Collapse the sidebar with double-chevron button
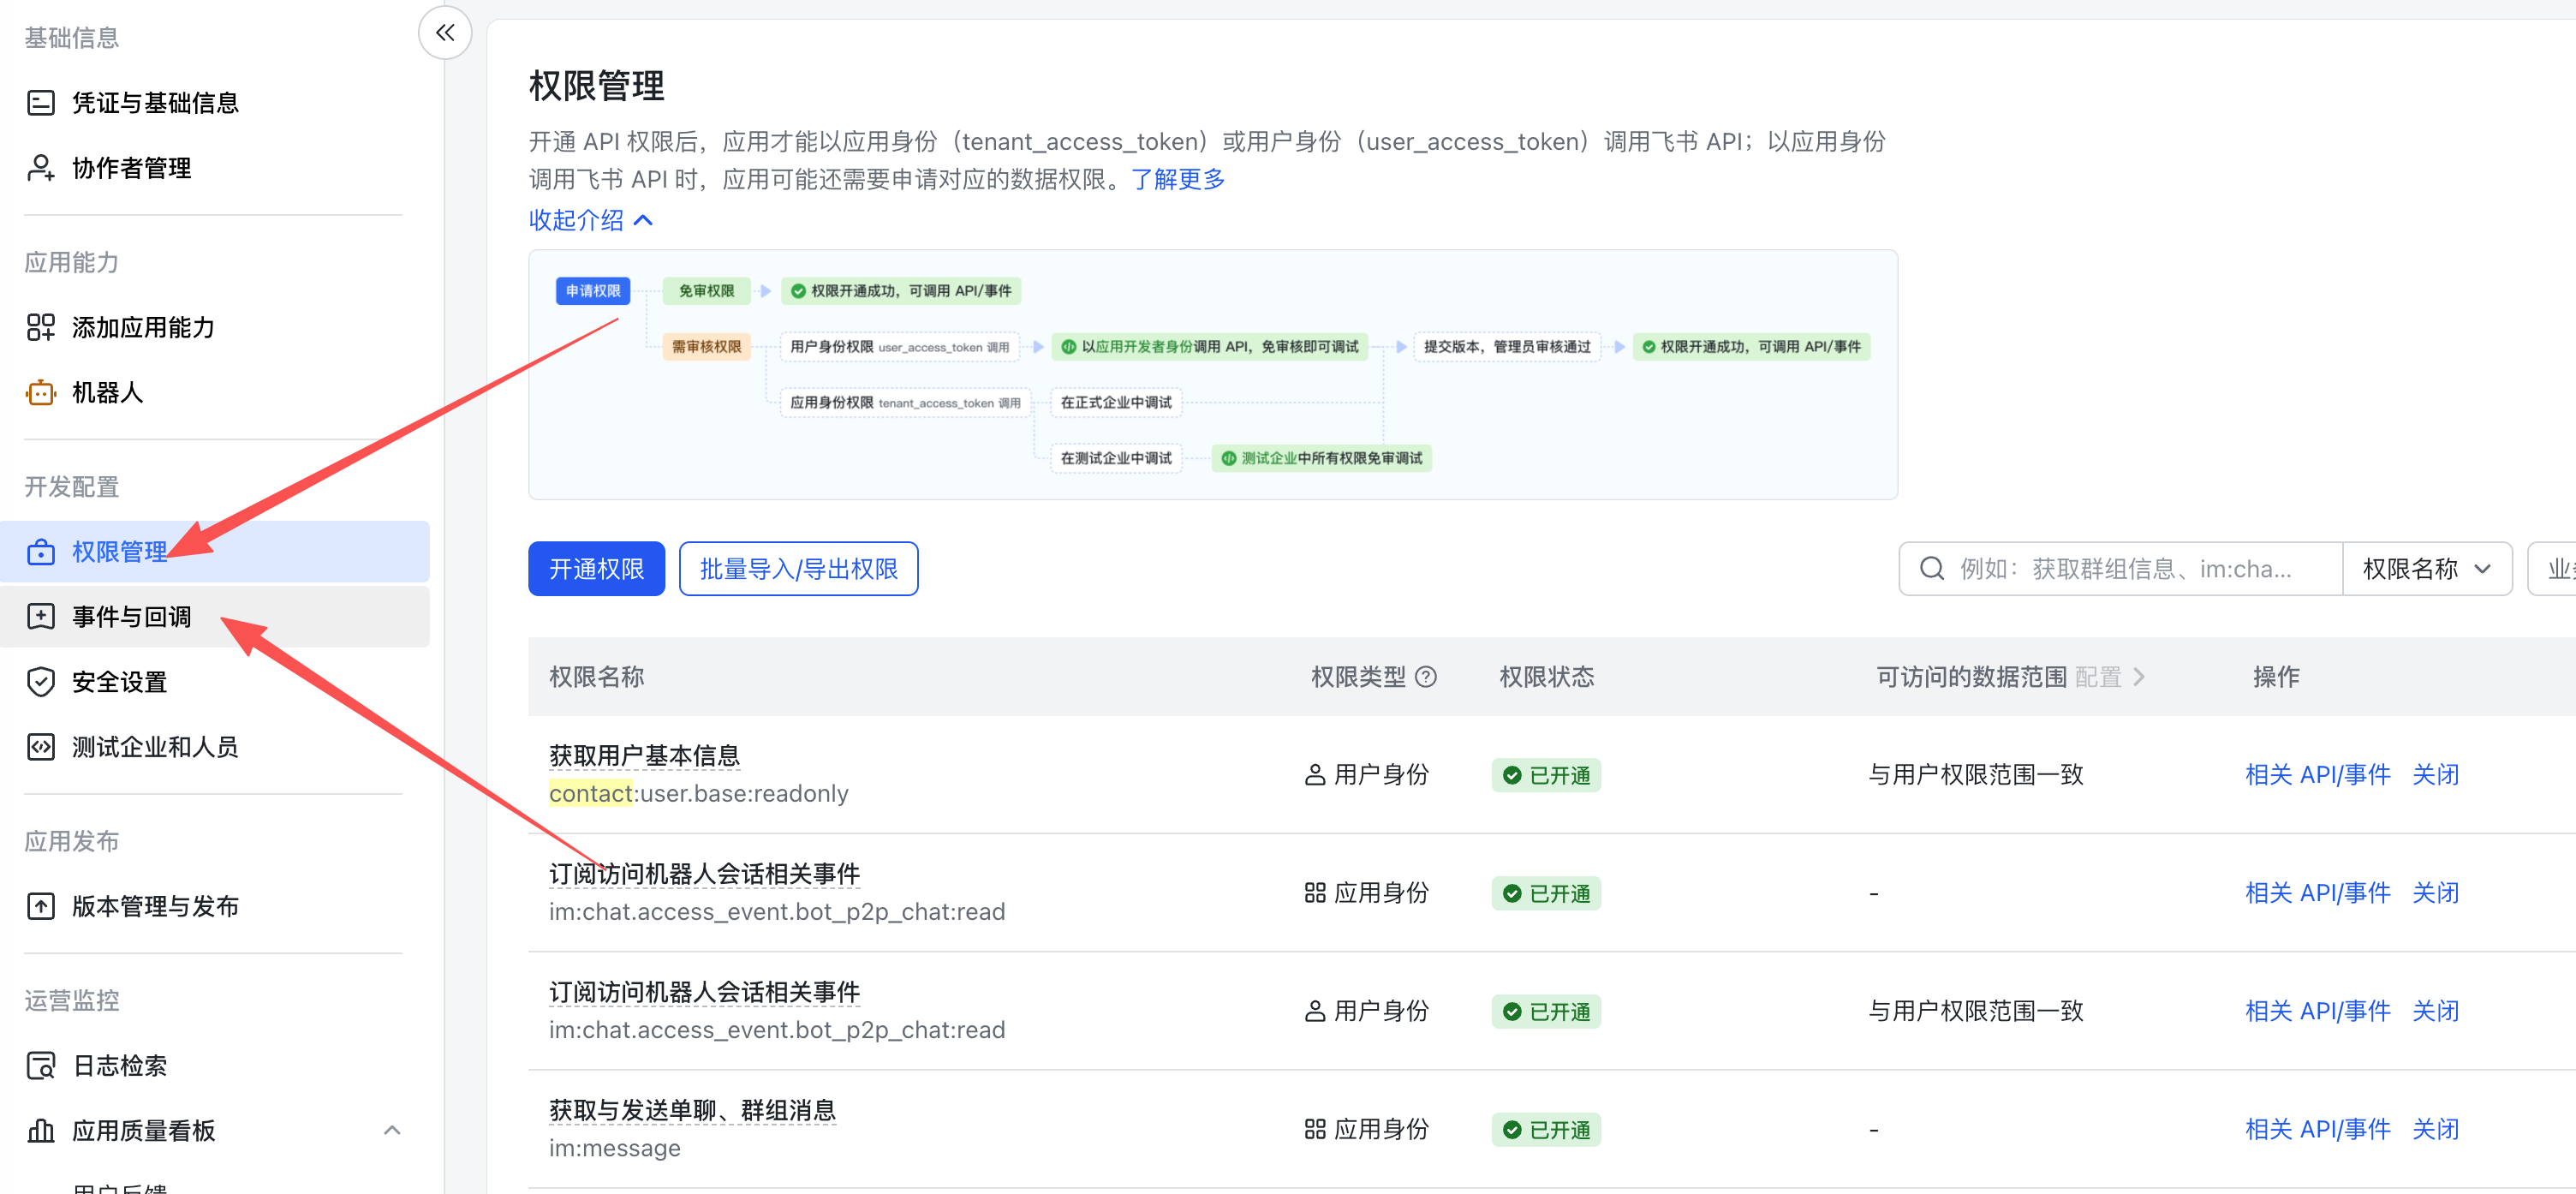The height and width of the screenshot is (1194, 2576). [x=445, y=32]
